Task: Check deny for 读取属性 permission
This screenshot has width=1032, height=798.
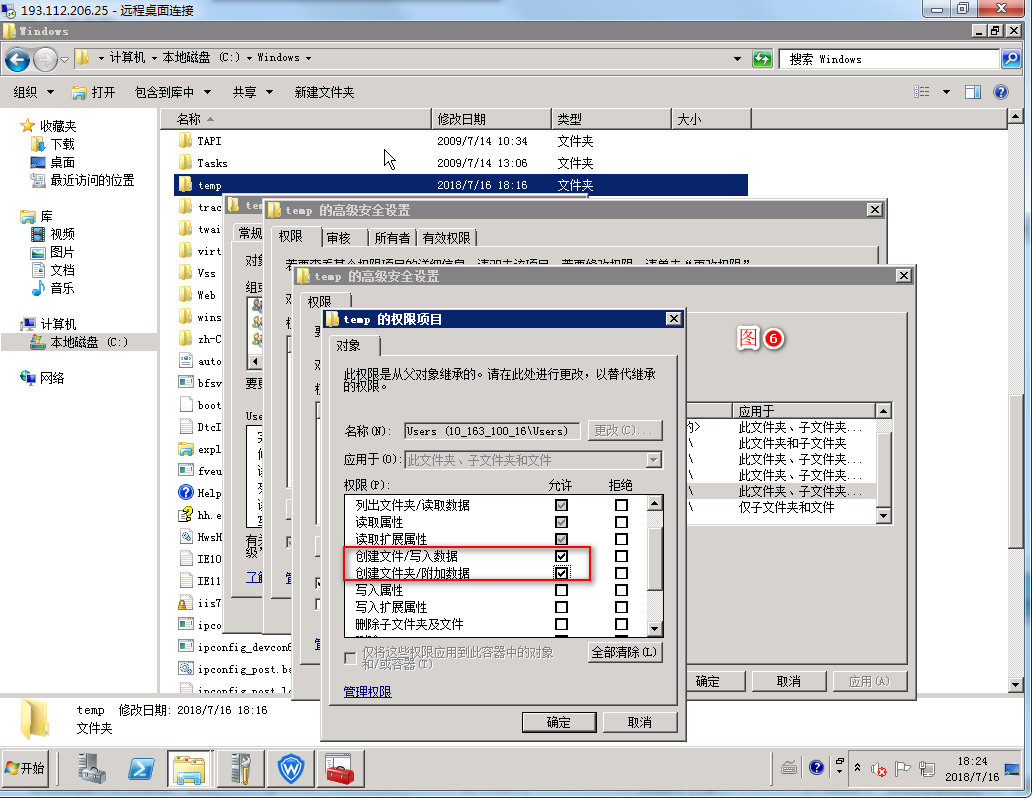Action: coord(621,522)
